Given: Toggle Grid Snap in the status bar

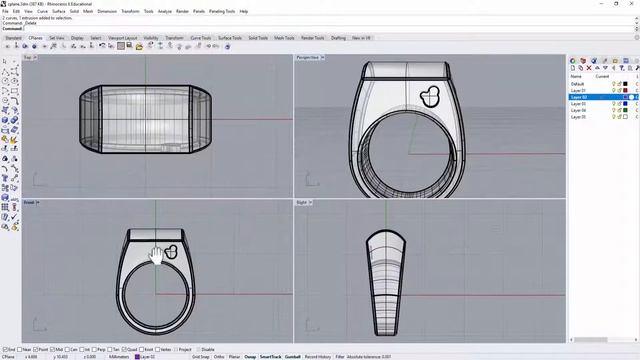Looking at the screenshot, I should (x=200, y=357).
